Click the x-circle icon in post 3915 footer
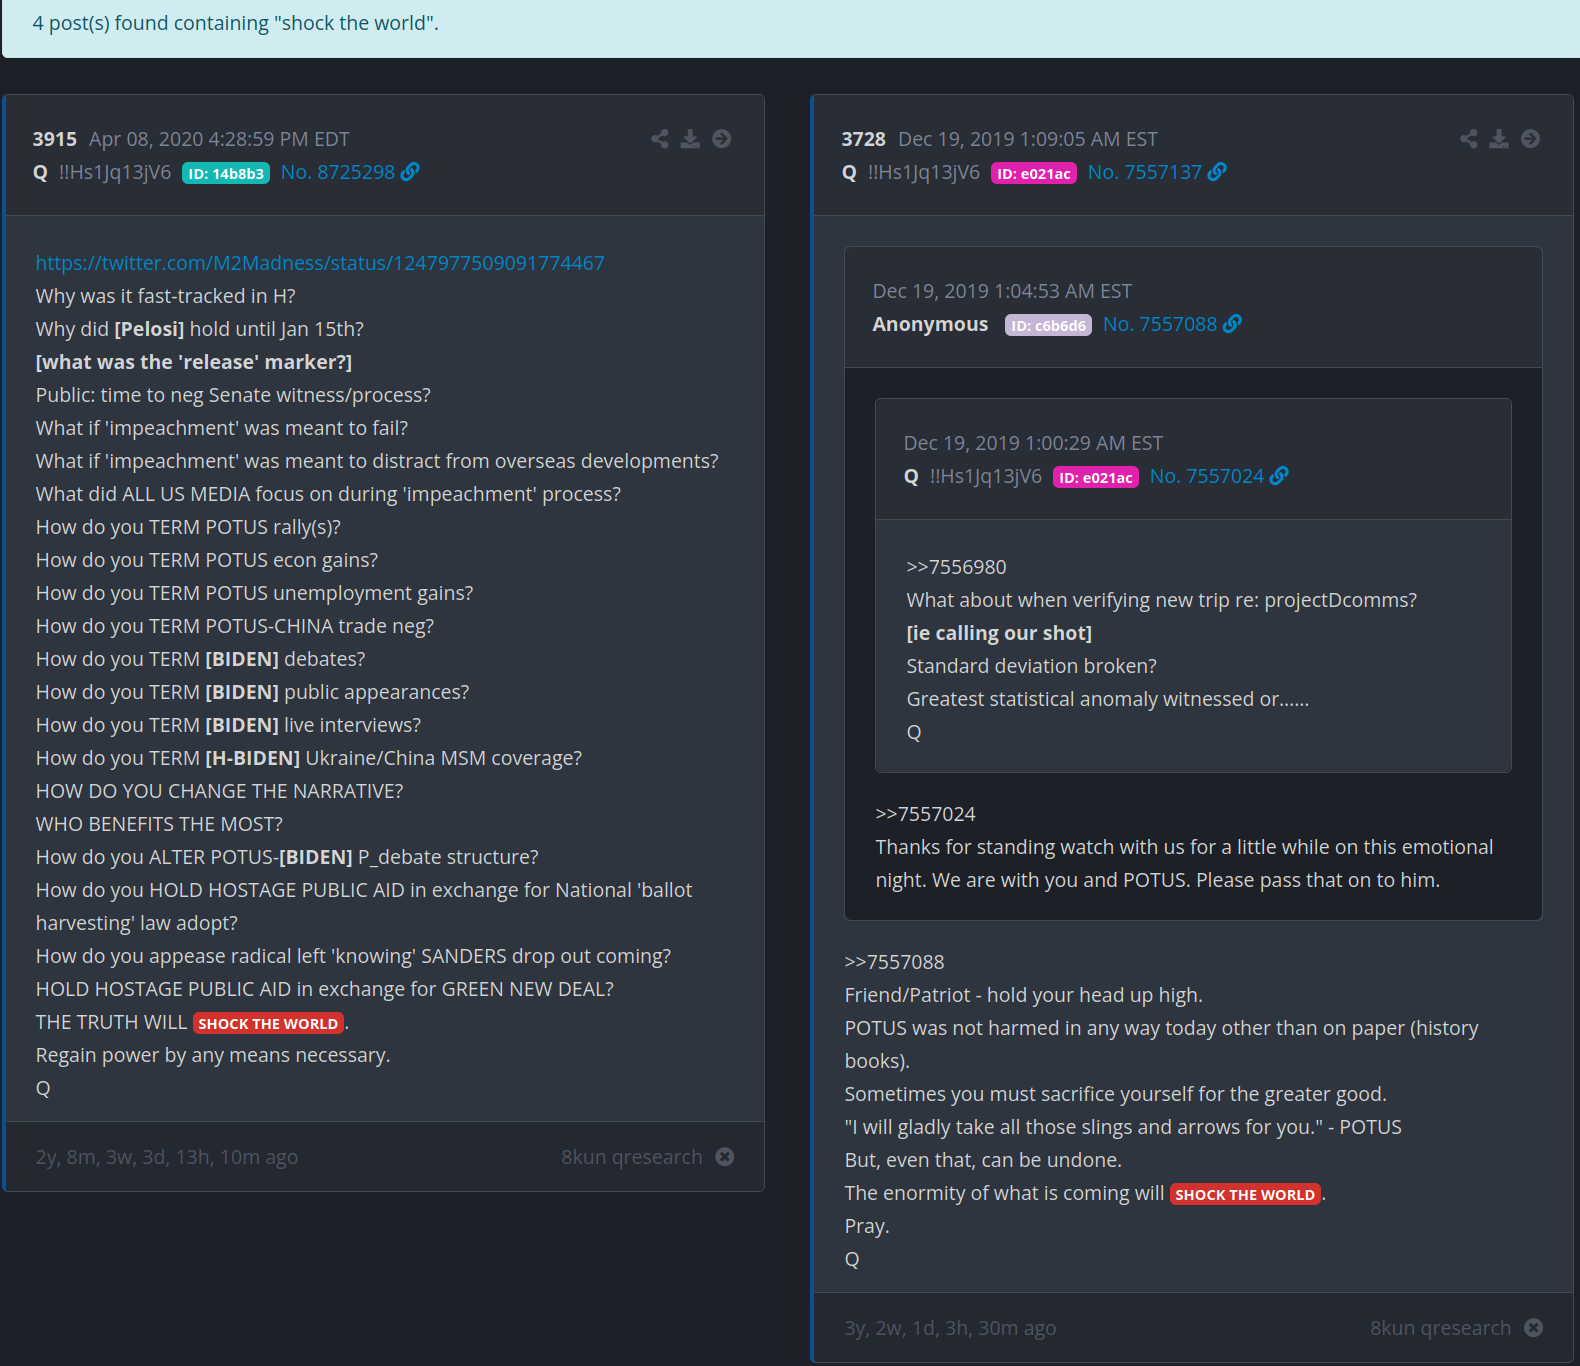This screenshot has width=1580, height=1366. coord(726,1157)
